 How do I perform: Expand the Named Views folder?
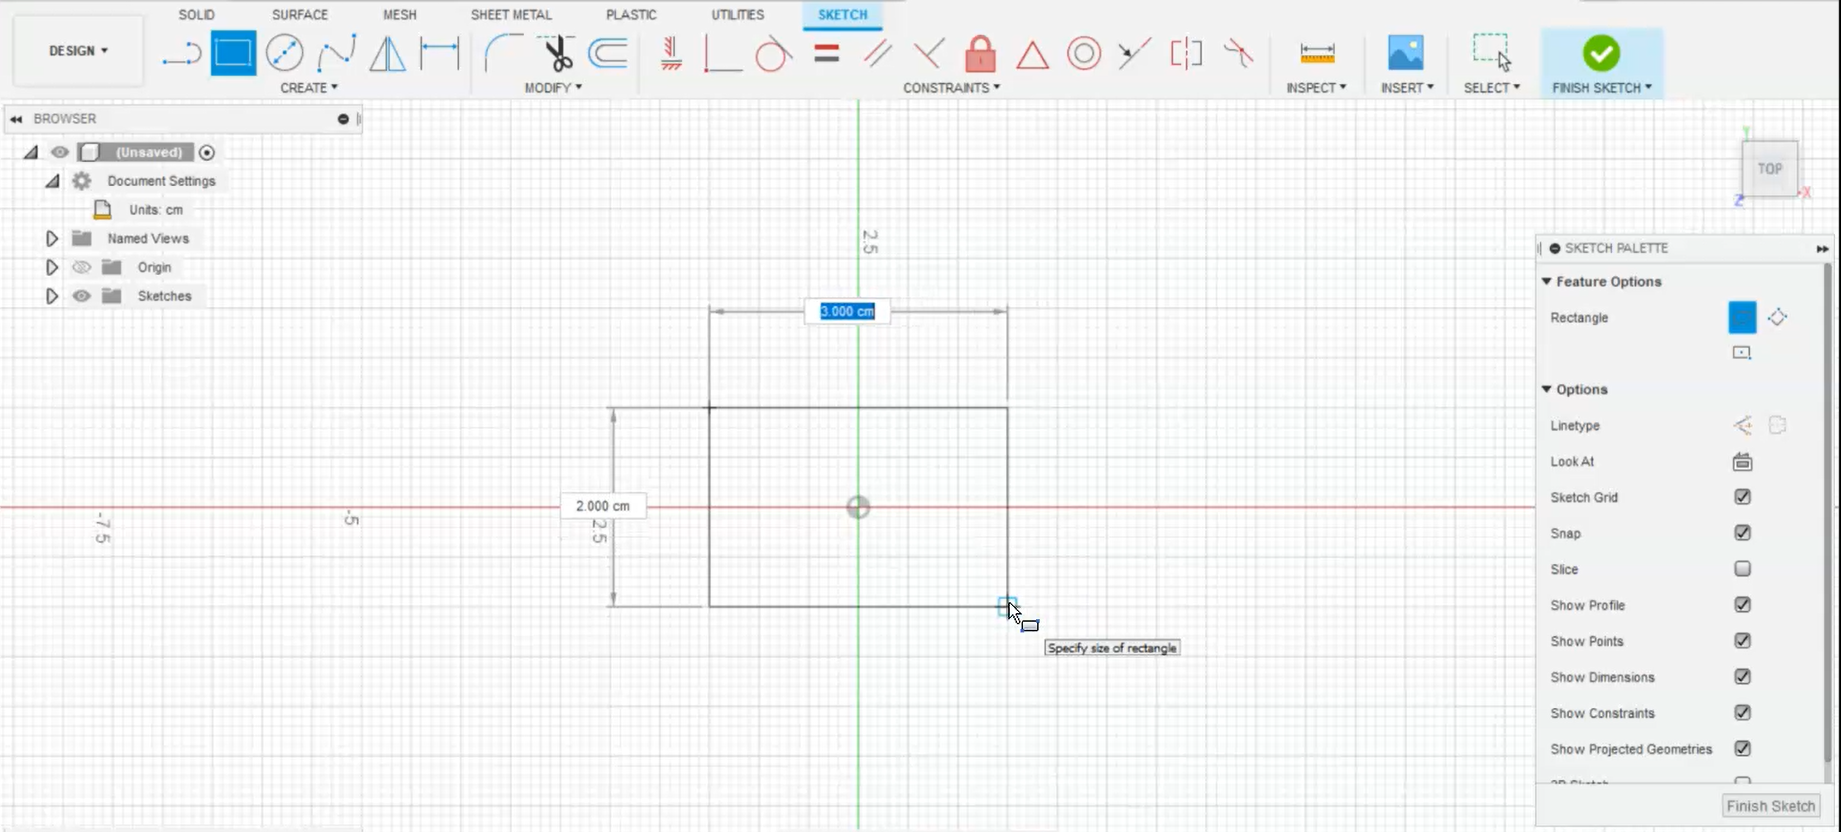[52, 238]
